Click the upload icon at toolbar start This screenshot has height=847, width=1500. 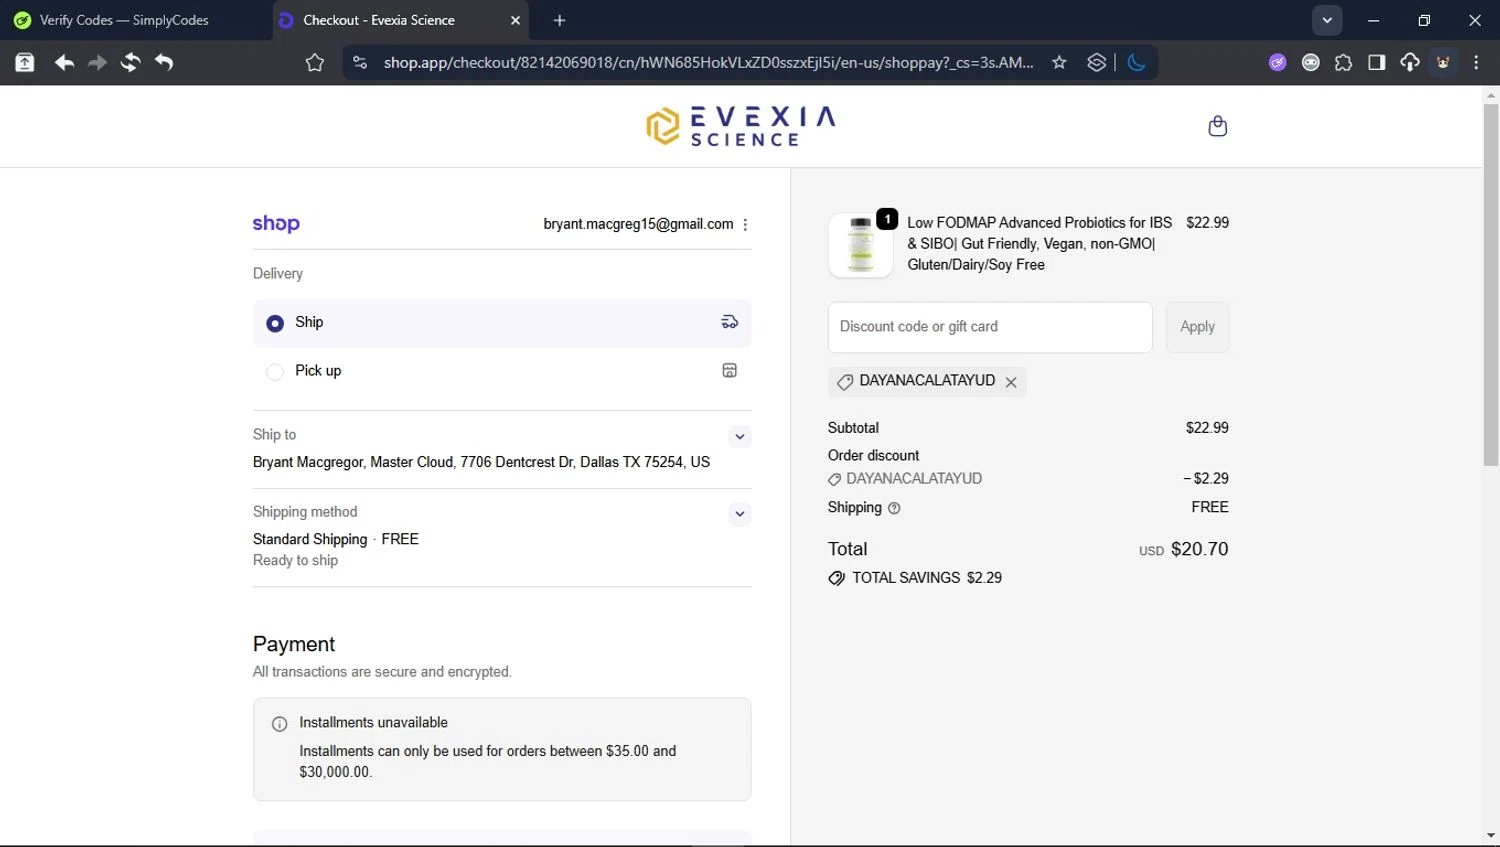25,63
